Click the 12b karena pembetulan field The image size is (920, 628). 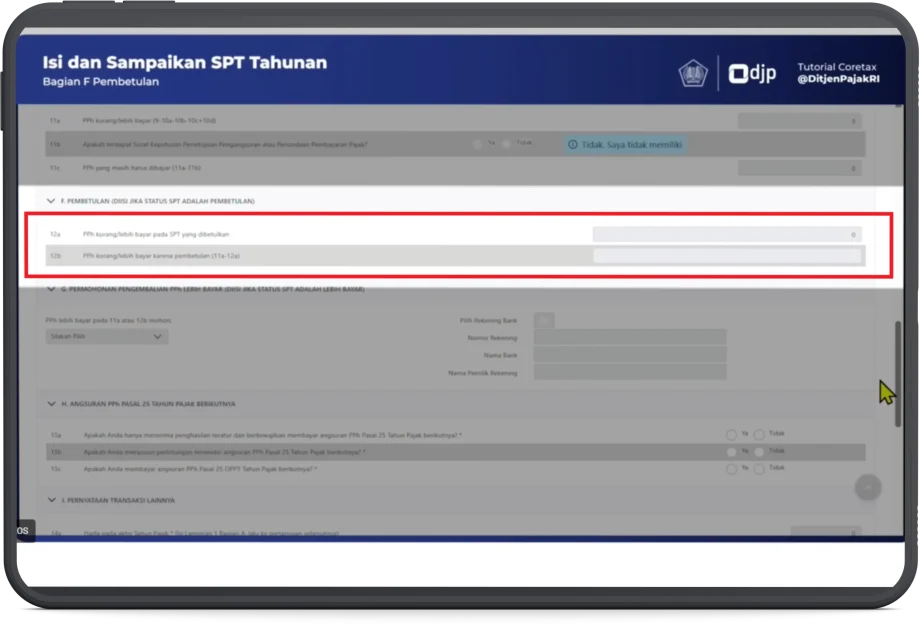tap(726, 256)
